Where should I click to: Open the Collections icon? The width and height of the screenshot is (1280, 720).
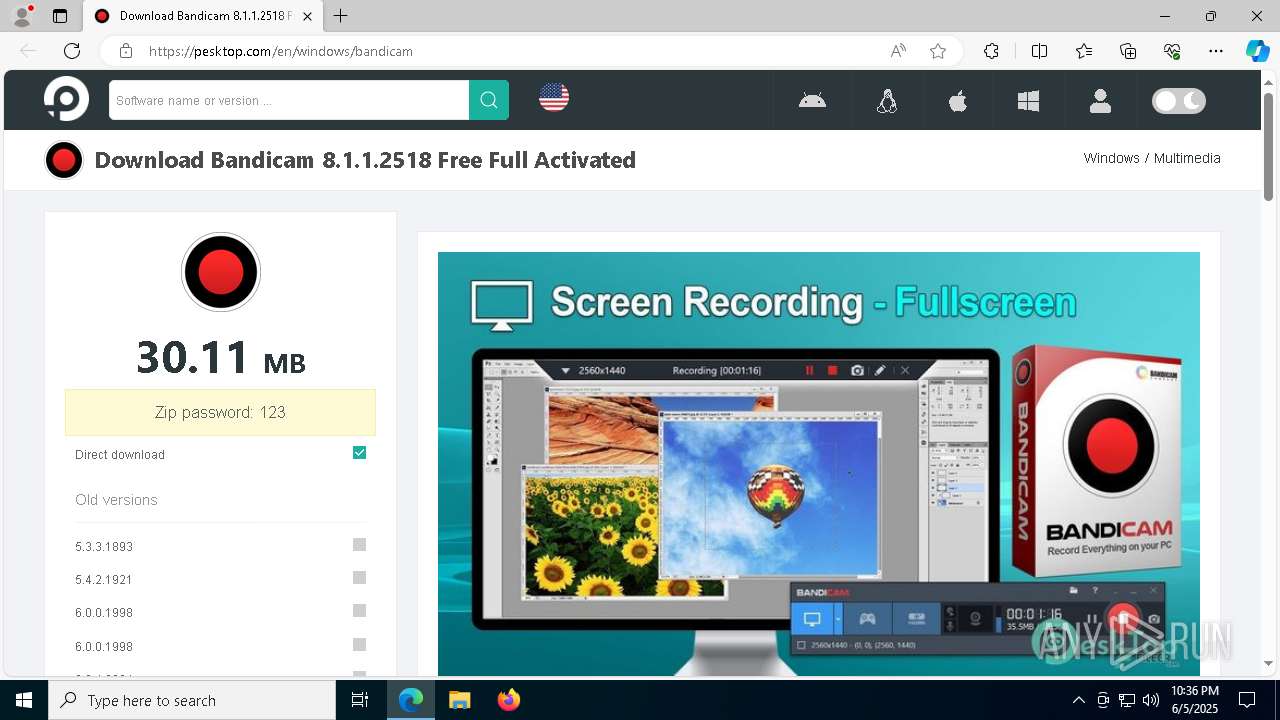(1128, 51)
